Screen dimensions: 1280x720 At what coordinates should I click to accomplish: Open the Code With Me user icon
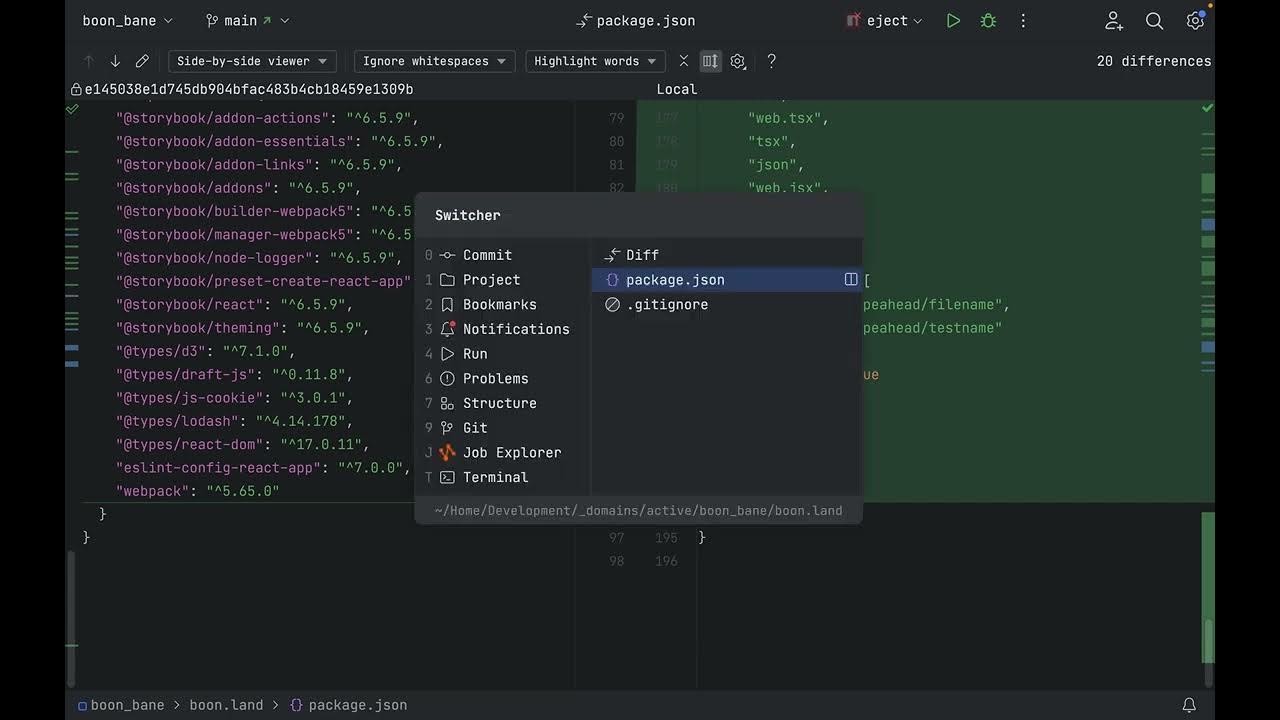point(1114,20)
